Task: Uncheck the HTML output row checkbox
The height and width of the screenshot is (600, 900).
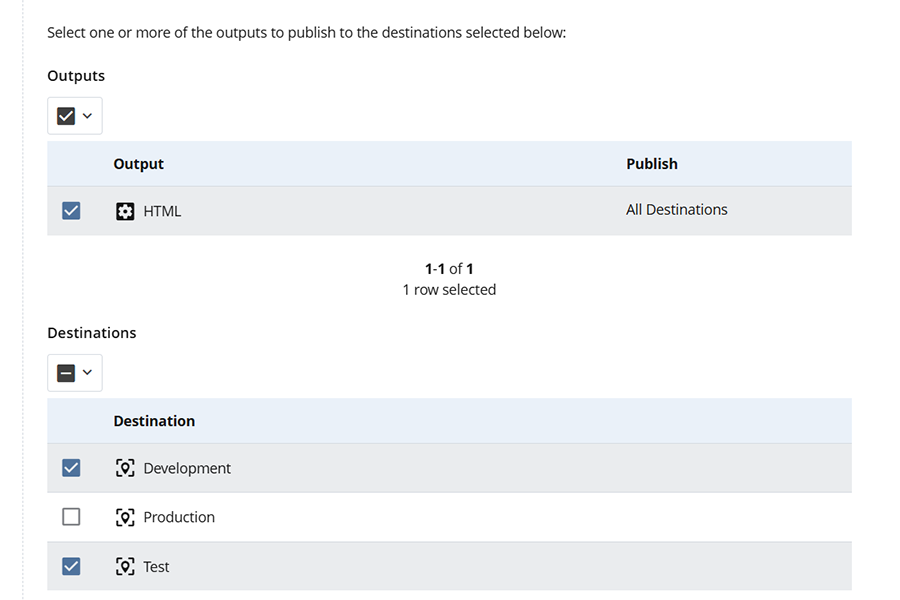Action: [71, 211]
